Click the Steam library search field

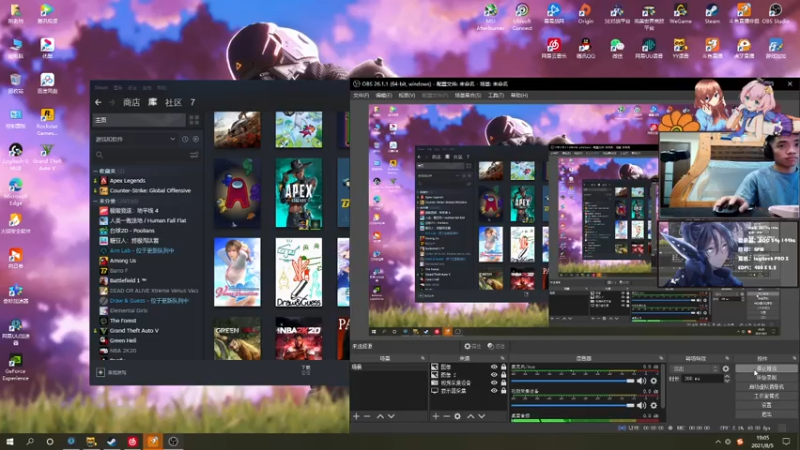(x=141, y=155)
